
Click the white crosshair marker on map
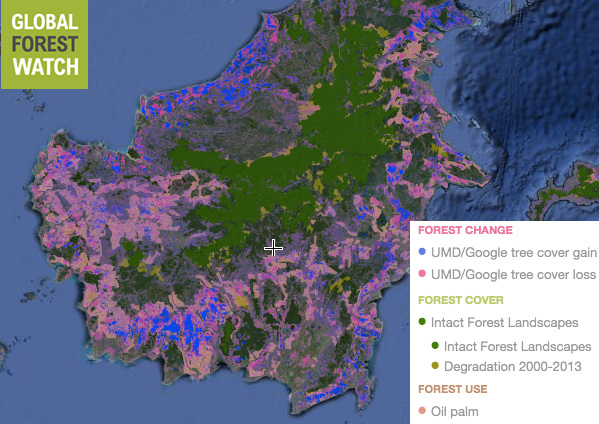[274, 248]
